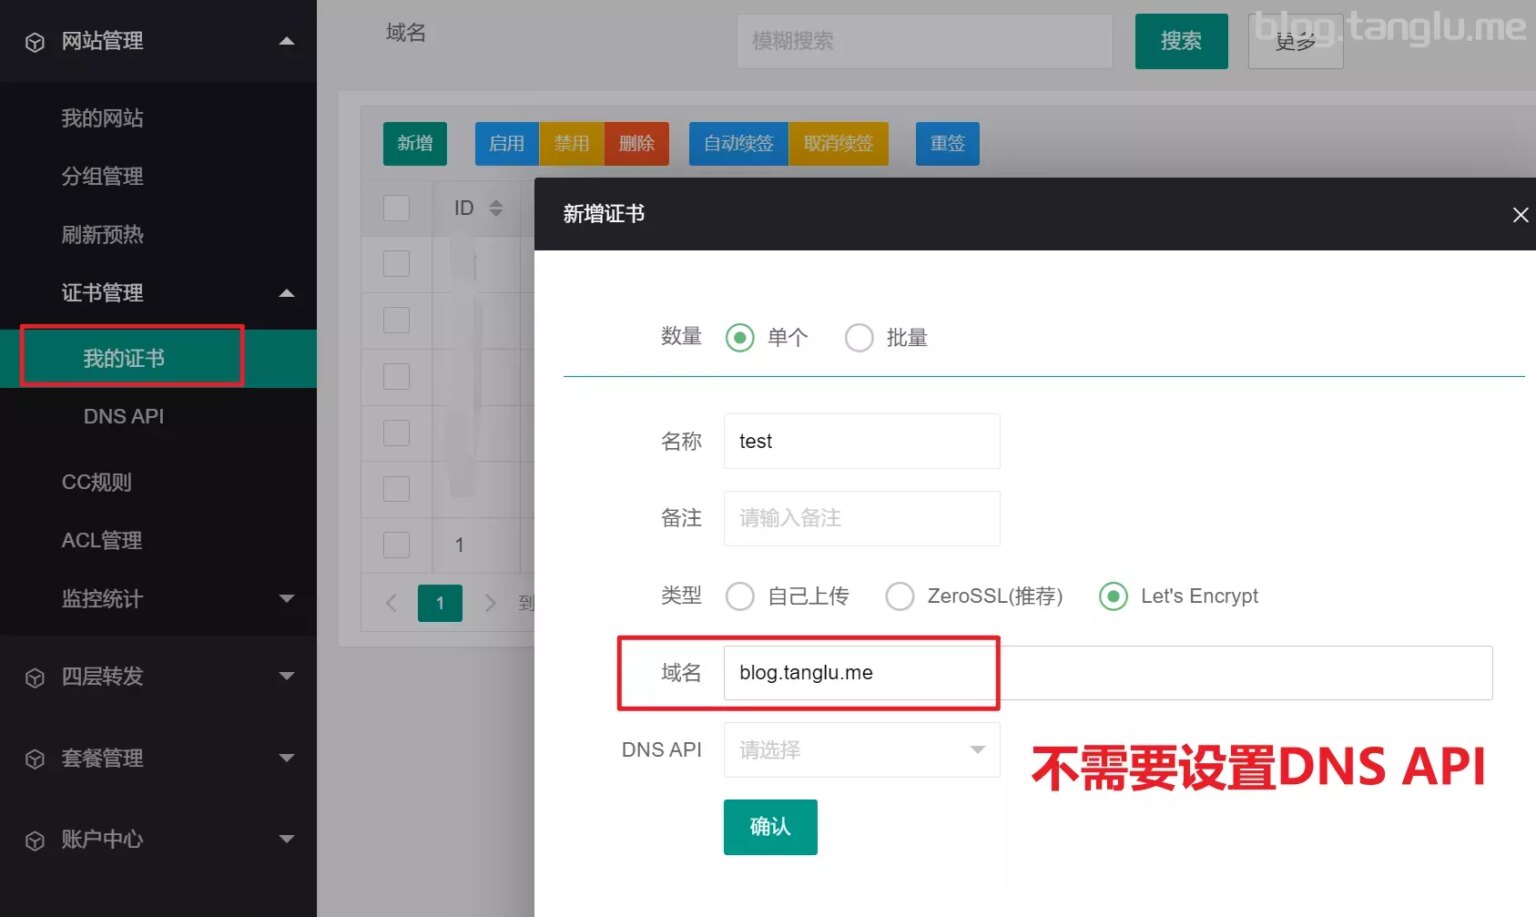1536x917 pixels.
Task: Click the 网站管理 sidebar section icon
Action: 34,41
